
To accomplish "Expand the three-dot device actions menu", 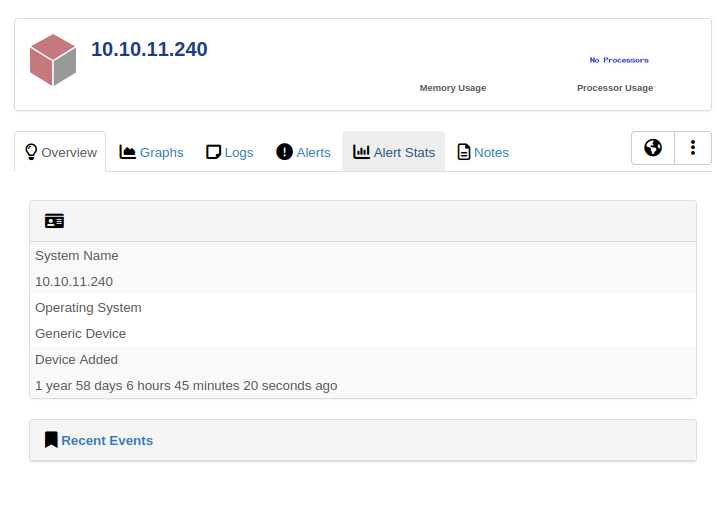I will click(693, 148).
